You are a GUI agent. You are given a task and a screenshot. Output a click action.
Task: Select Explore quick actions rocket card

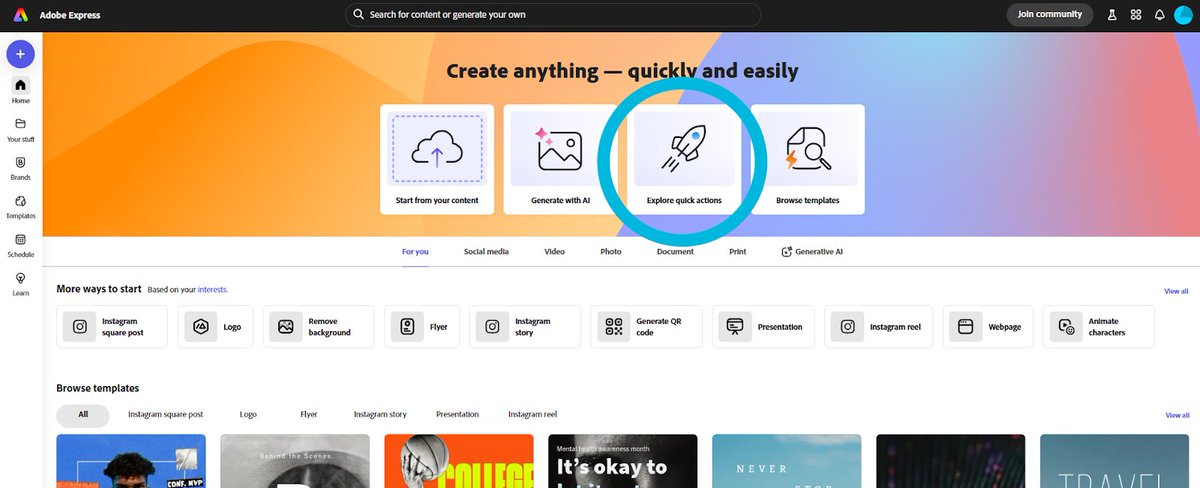tap(684, 160)
